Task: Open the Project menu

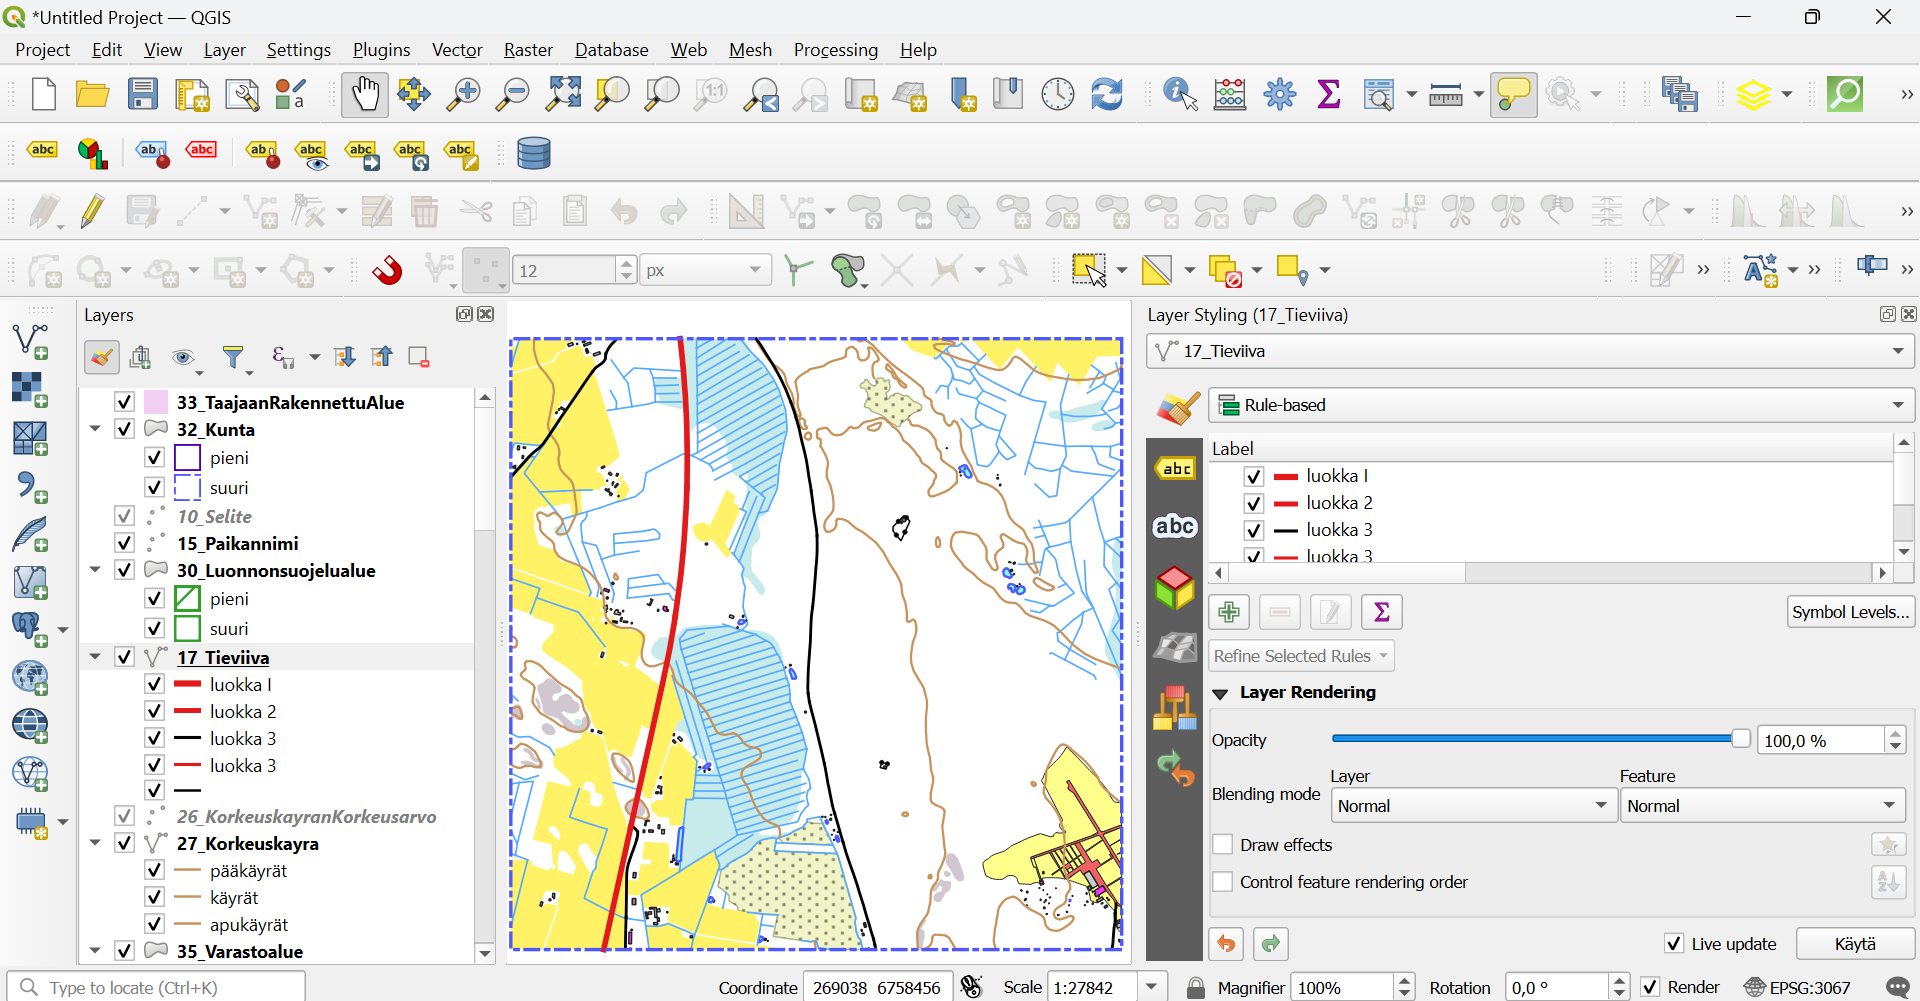Action: pos(43,50)
